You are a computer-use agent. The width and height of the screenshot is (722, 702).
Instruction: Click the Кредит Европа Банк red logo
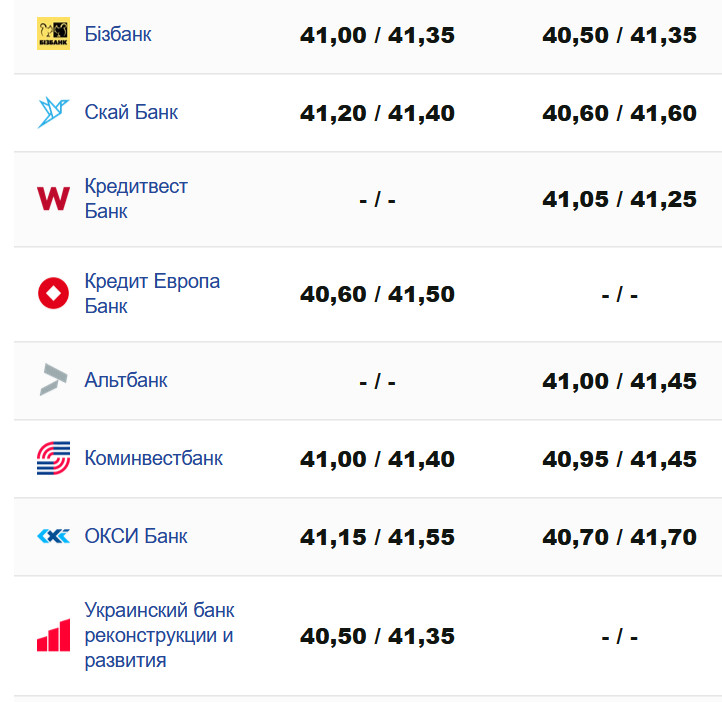click(x=53, y=293)
